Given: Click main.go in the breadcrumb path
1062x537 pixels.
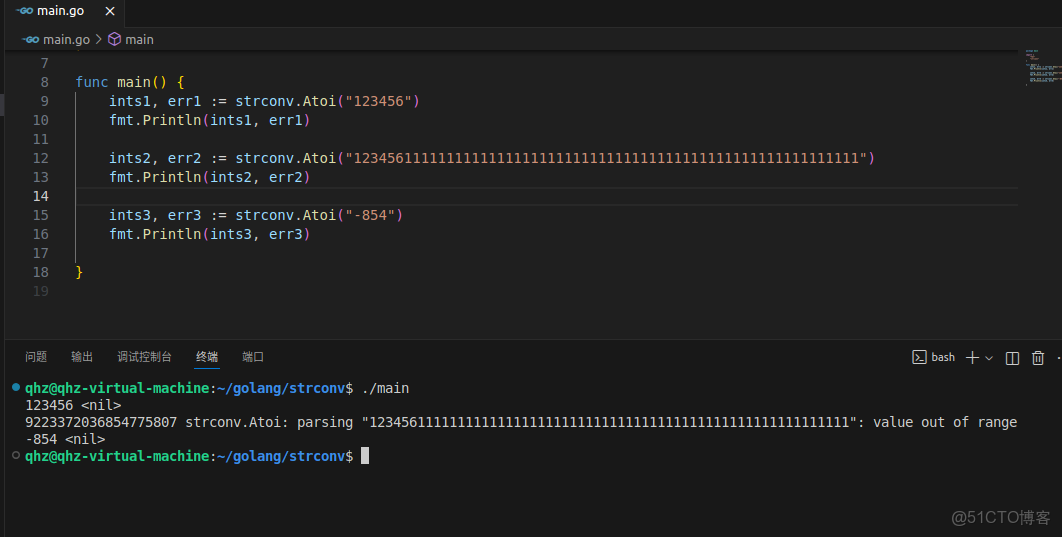Looking at the screenshot, I should [x=65, y=39].
